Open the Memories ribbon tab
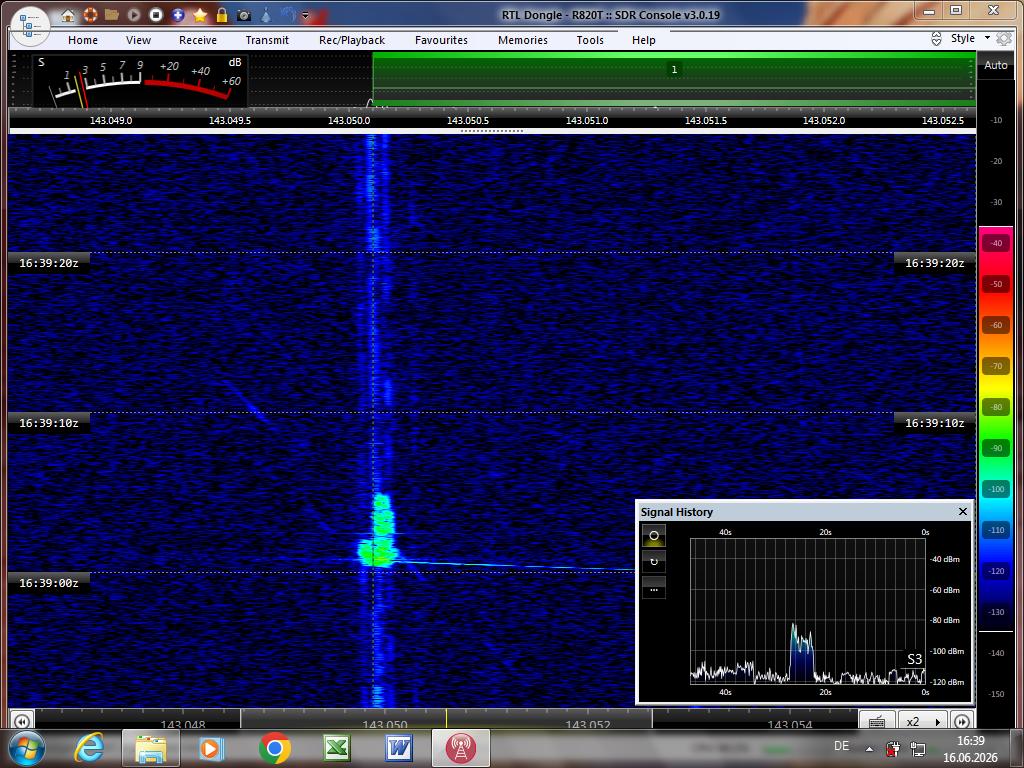The image size is (1024, 768). click(x=523, y=40)
